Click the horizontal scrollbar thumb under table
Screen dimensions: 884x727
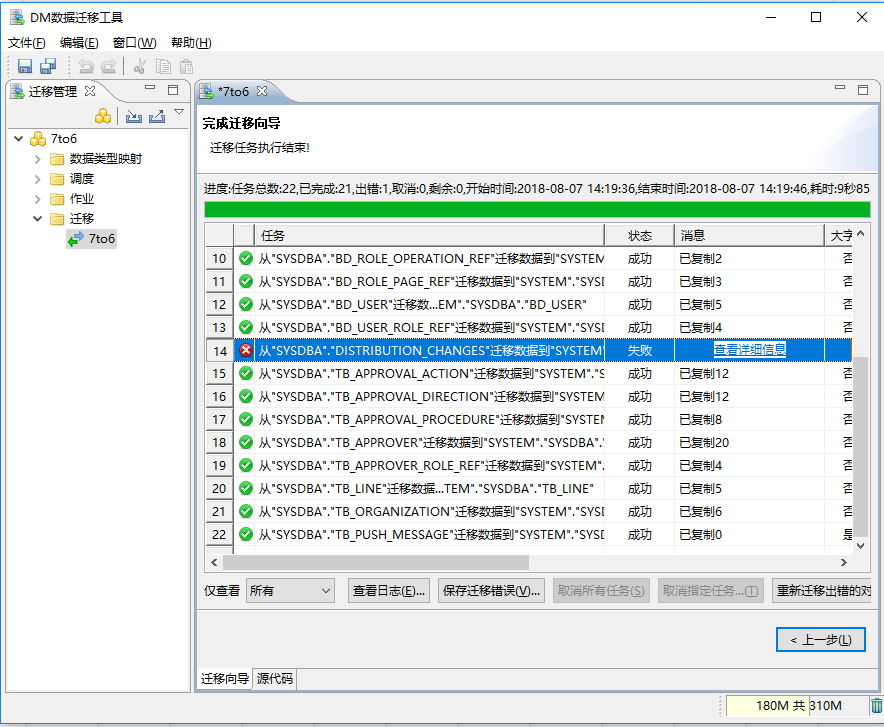tap(376, 562)
